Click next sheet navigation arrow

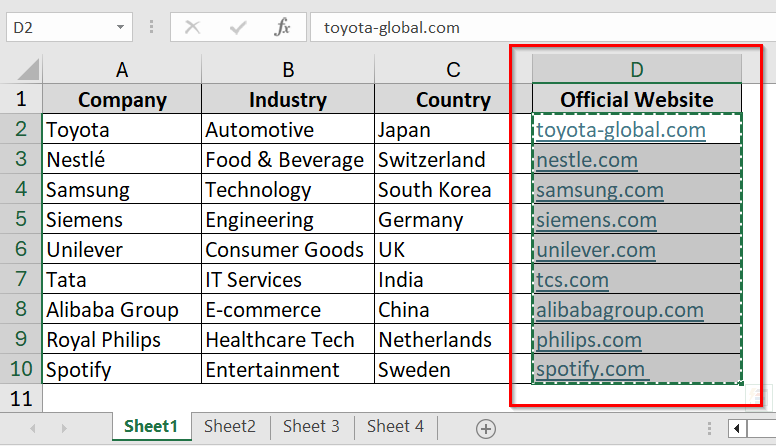64,428
